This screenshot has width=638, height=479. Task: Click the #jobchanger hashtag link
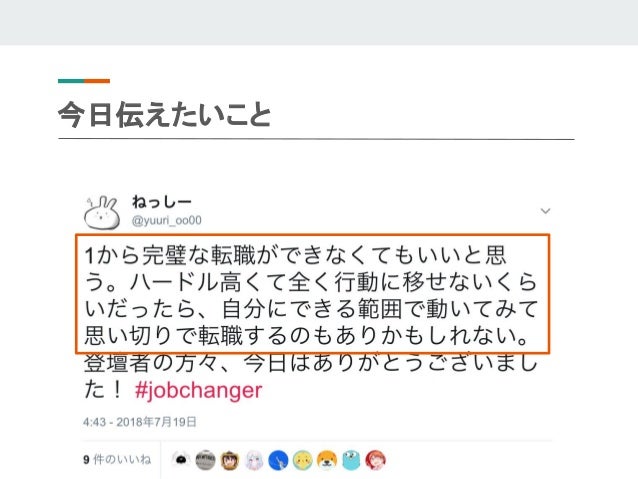coord(198,390)
